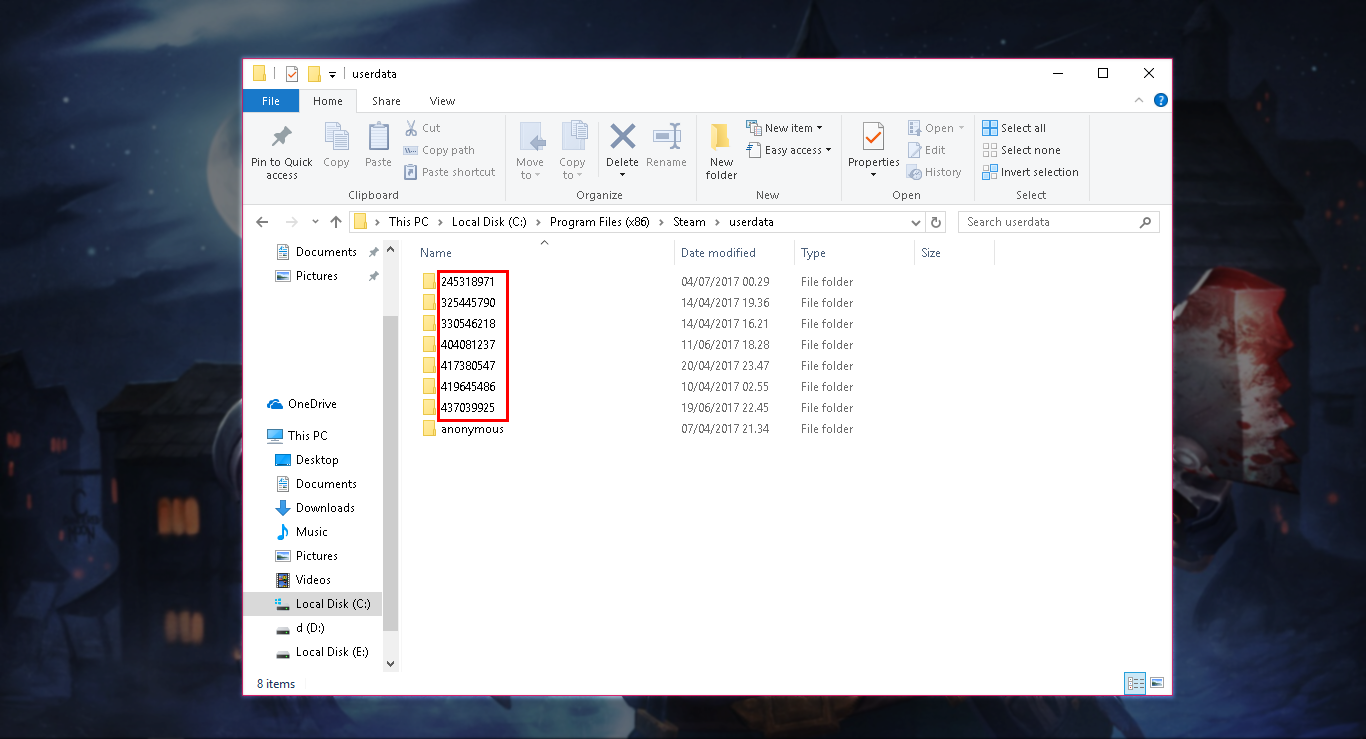Expand the New item dropdown

(x=787, y=127)
